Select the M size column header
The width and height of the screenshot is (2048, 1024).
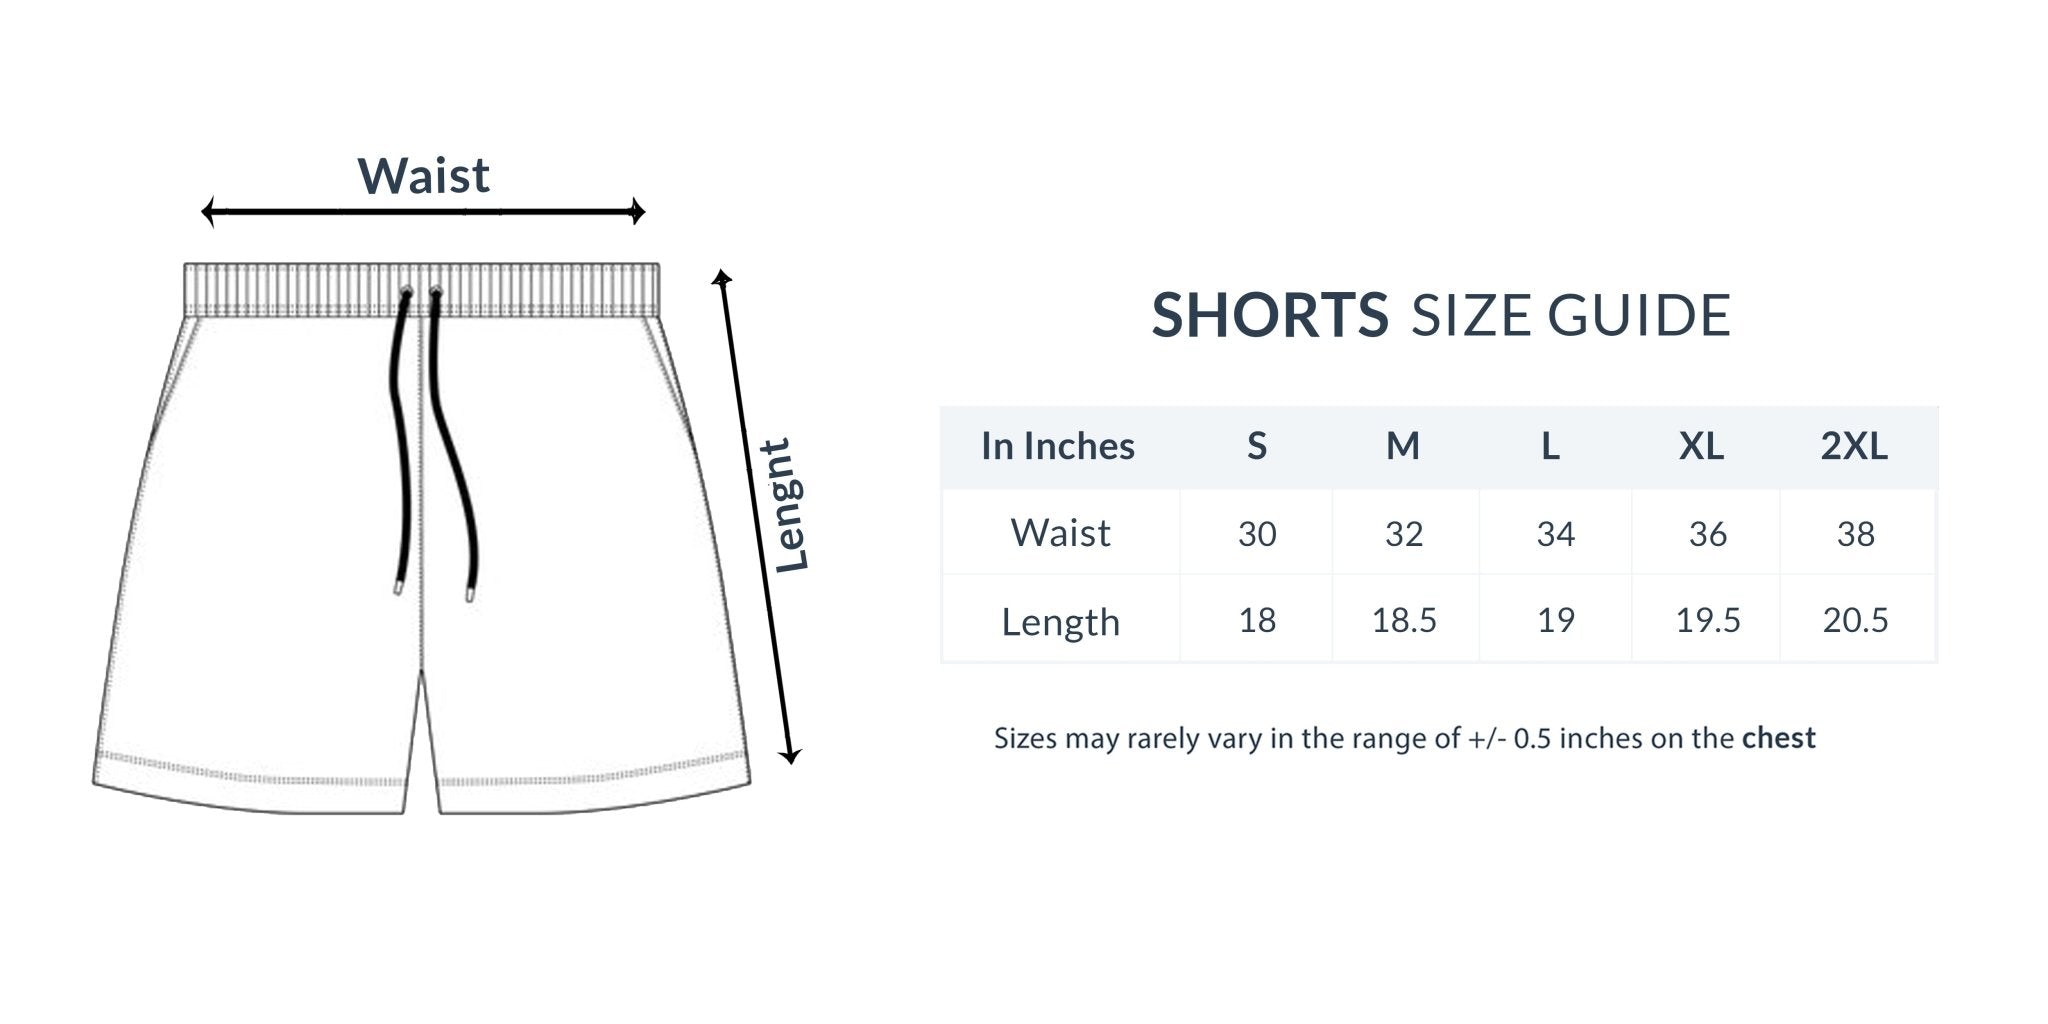pos(1403,446)
